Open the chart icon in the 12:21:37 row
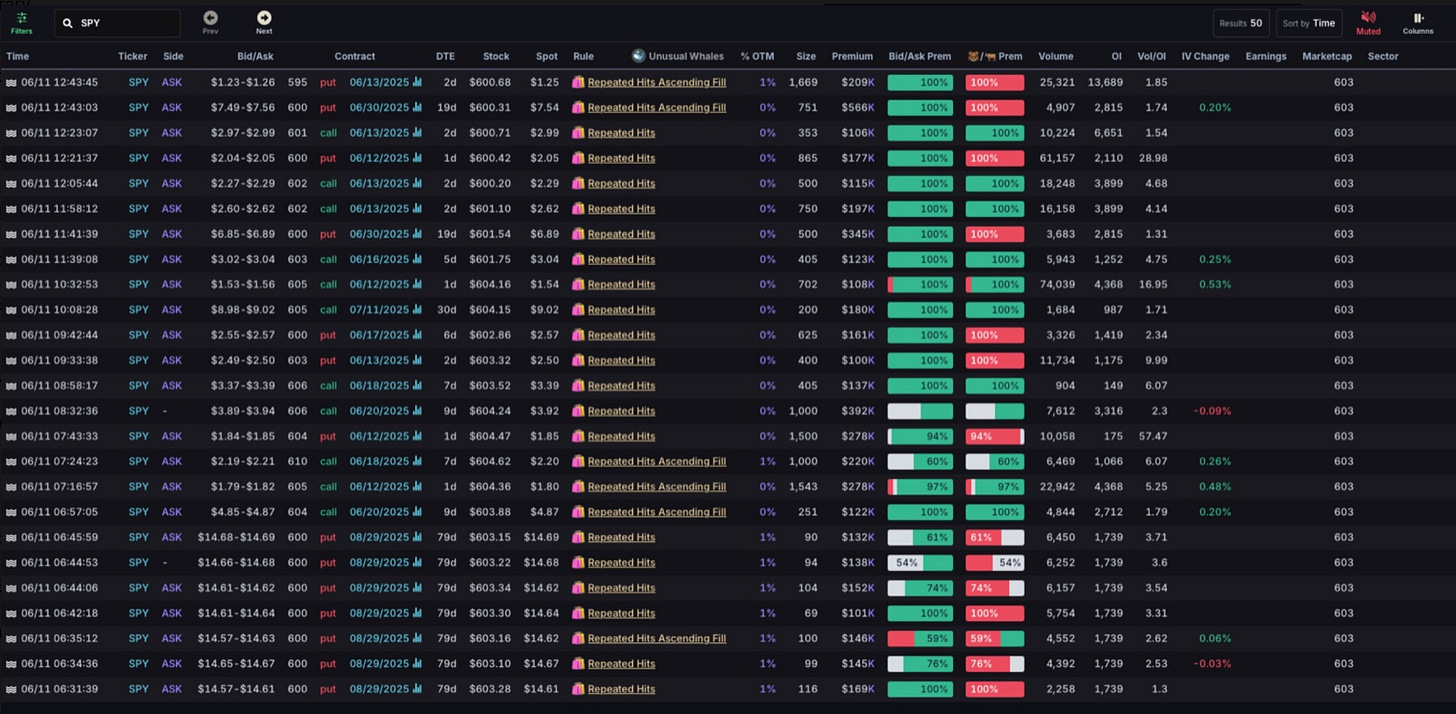This screenshot has width=1456, height=714. [417, 158]
